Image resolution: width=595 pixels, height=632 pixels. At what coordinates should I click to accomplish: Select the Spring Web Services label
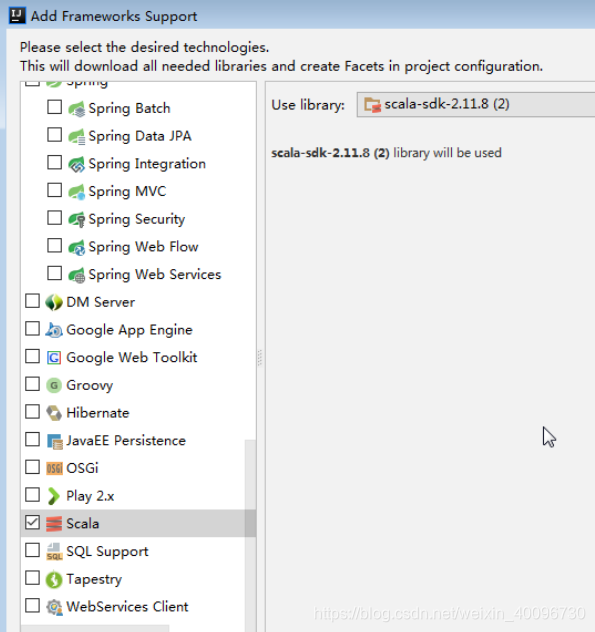coord(155,275)
